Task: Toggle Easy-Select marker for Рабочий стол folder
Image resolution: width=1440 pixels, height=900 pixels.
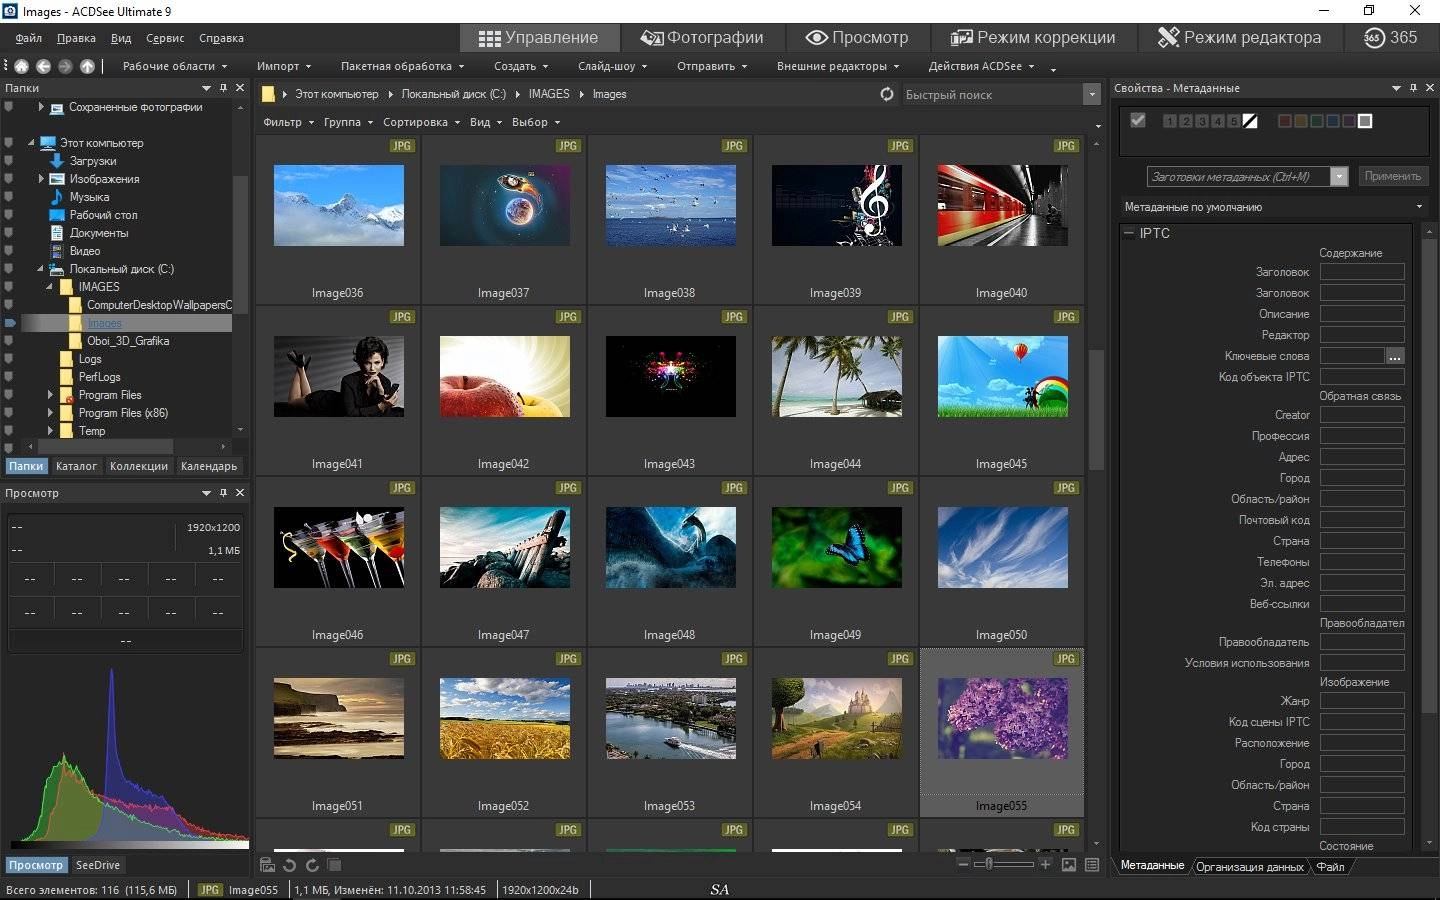Action: coord(9,215)
